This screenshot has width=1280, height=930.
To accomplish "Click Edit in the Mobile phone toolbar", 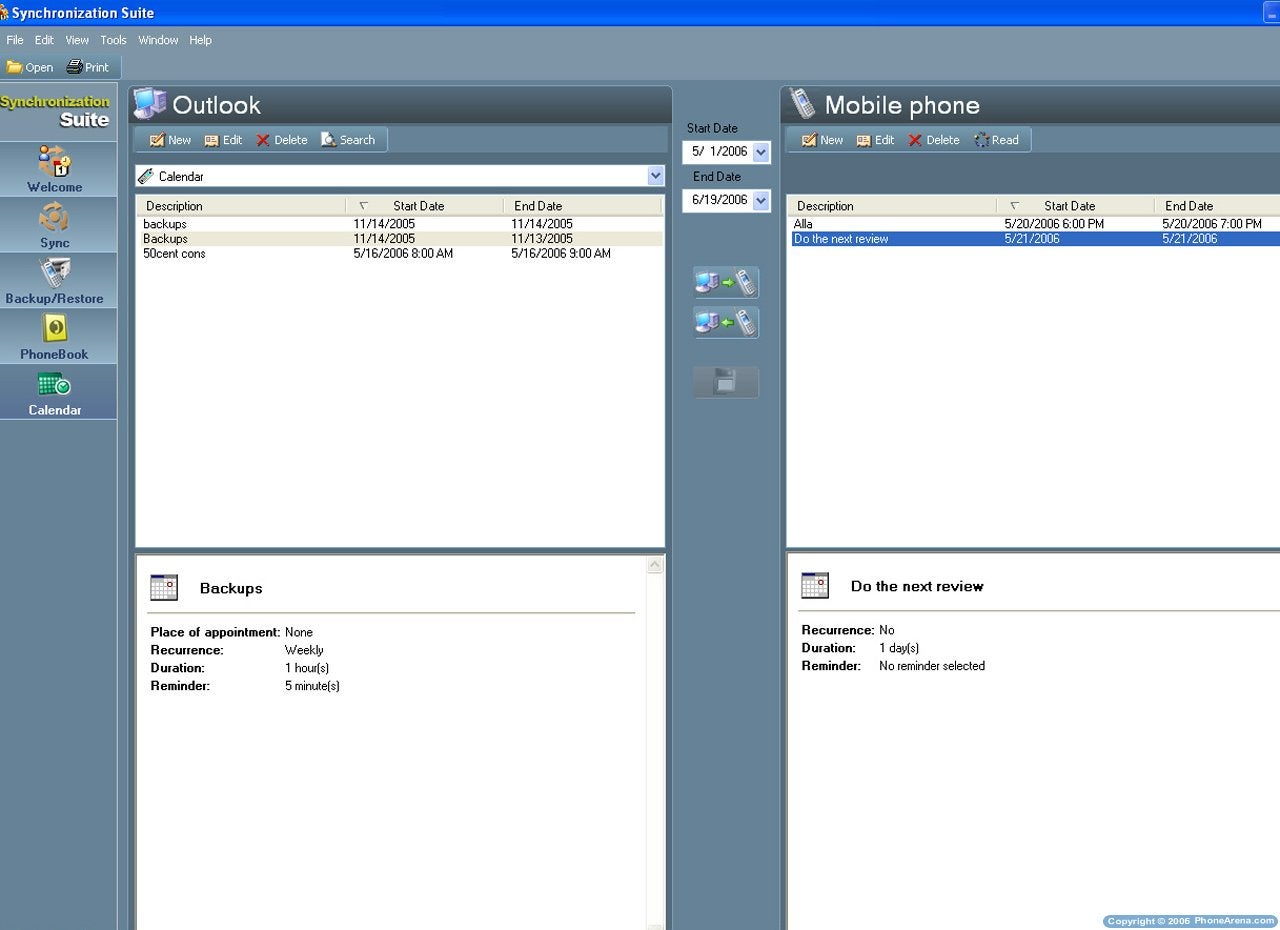I will click(x=875, y=140).
